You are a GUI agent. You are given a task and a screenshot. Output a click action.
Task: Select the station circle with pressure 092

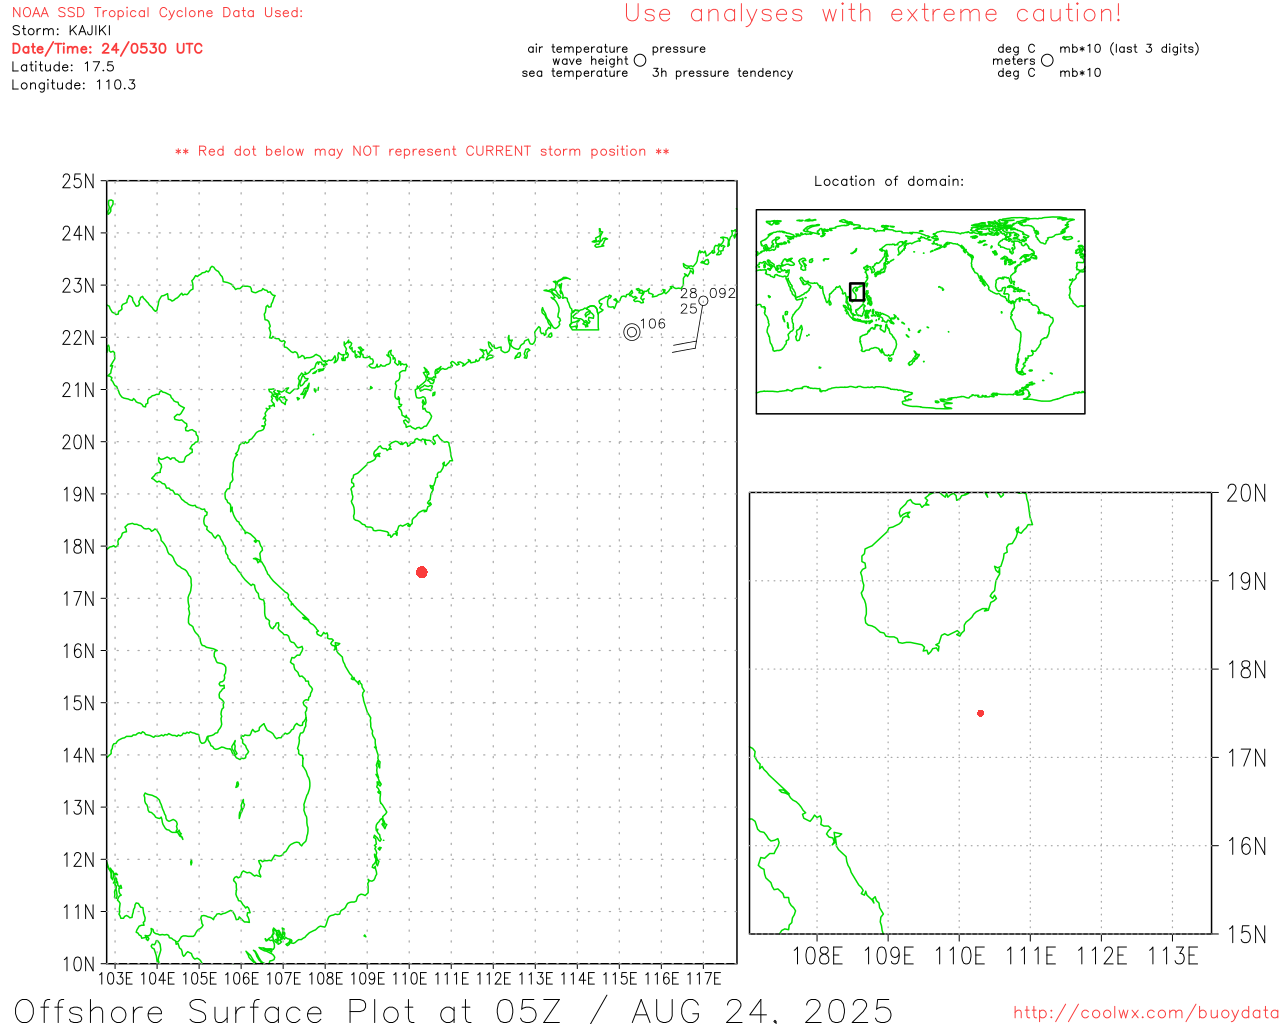coord(703,300)
